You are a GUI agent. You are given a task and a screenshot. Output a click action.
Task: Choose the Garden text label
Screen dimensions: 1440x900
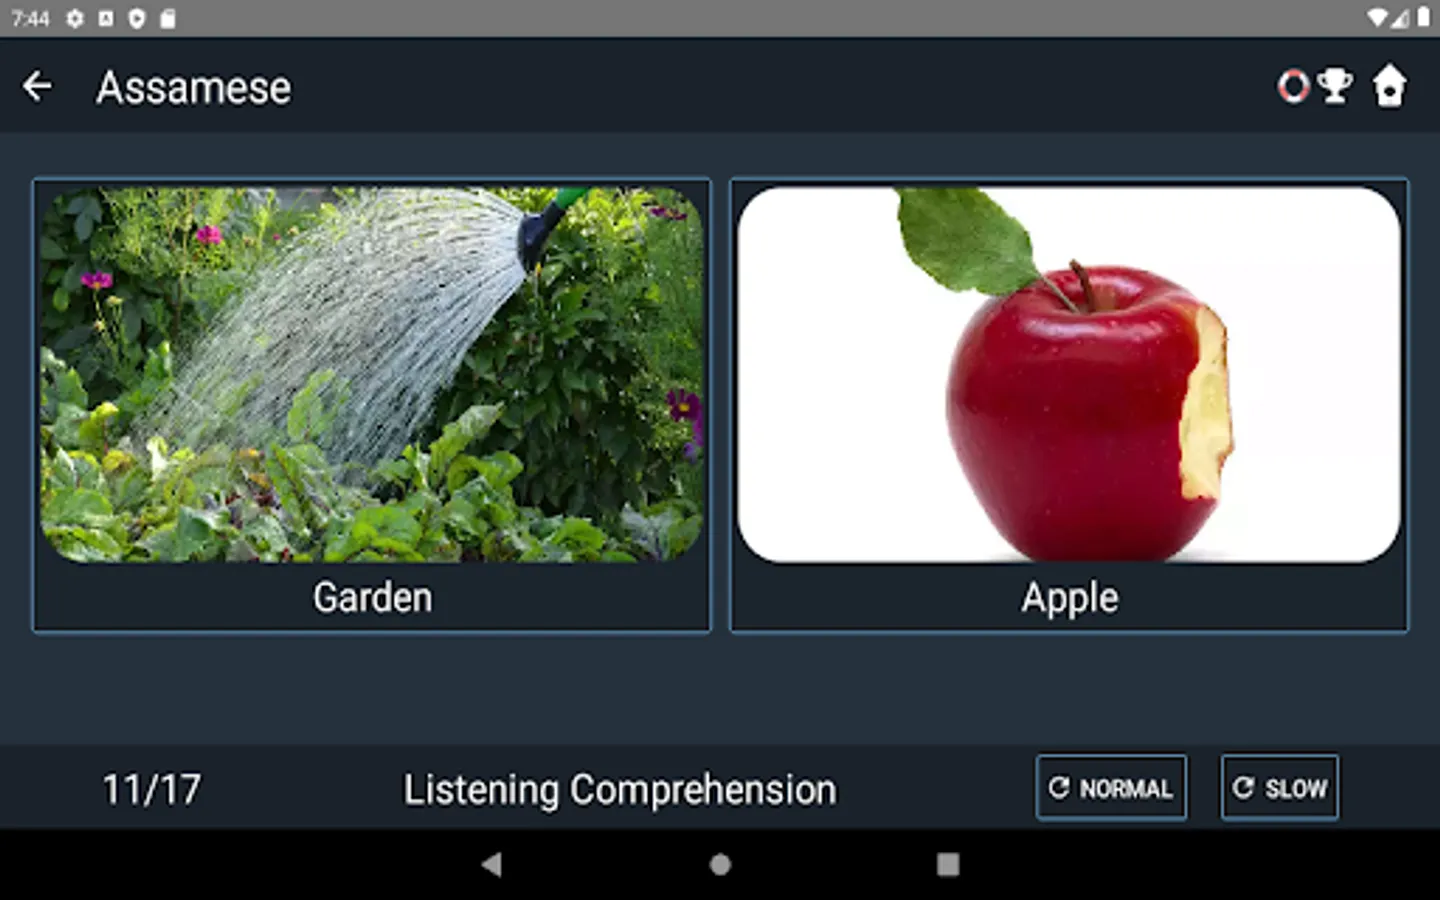(372, 598)
